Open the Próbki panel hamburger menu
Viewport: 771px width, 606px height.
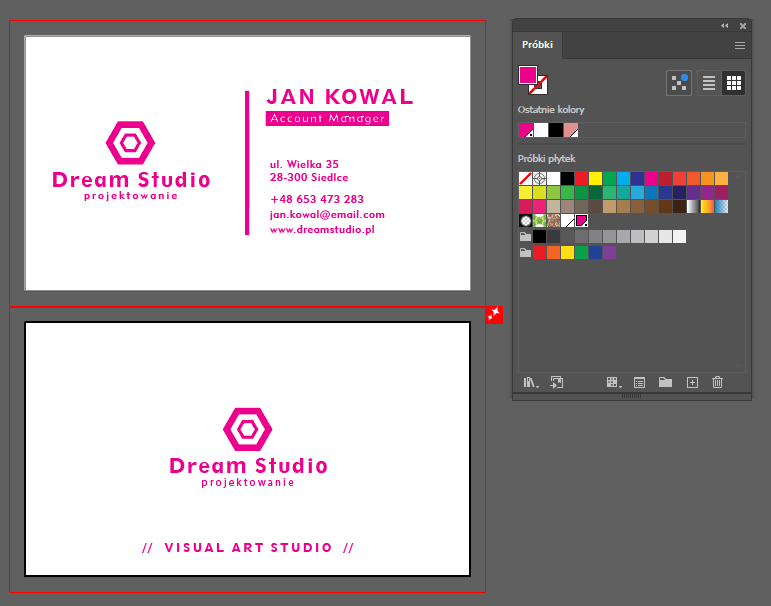coord(740,46)
